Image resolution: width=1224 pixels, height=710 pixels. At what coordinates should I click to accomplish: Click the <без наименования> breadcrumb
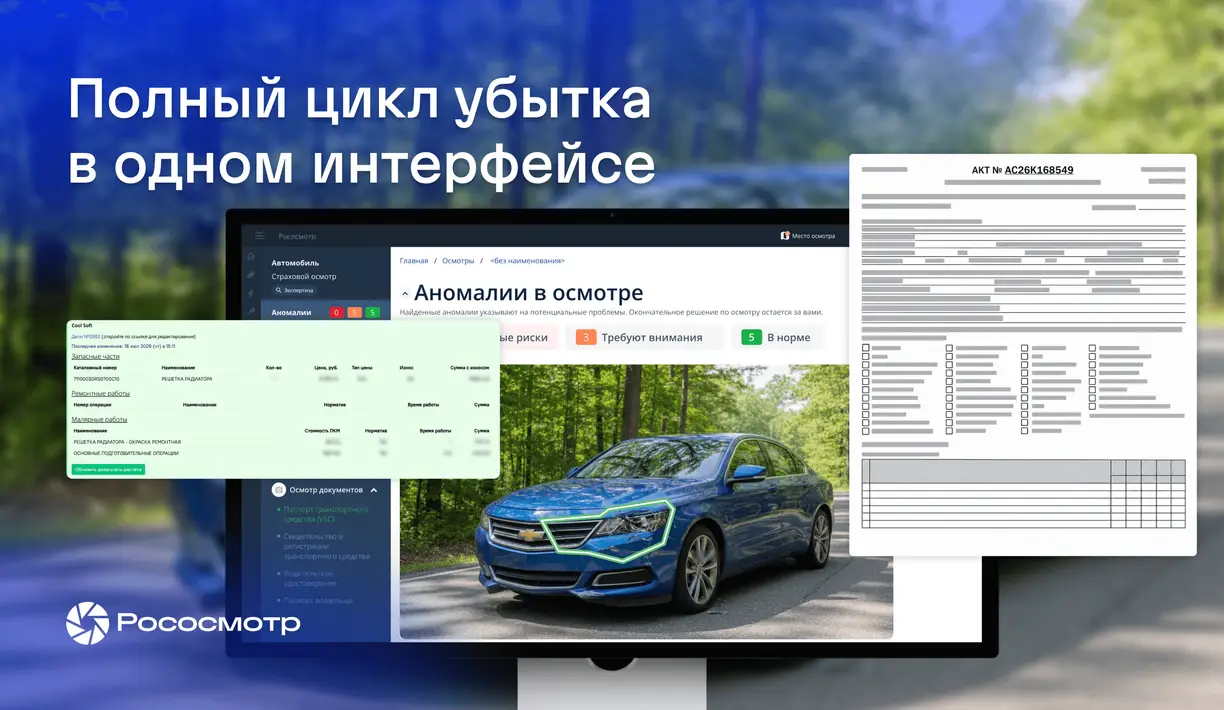[527, 260]
